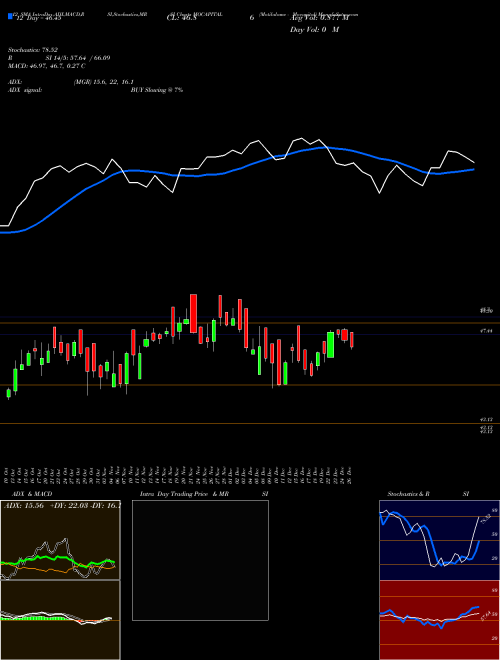
Task: Click 'ADX: 15.56 +DY: 22.03' readout line
Action: [62, 506]
